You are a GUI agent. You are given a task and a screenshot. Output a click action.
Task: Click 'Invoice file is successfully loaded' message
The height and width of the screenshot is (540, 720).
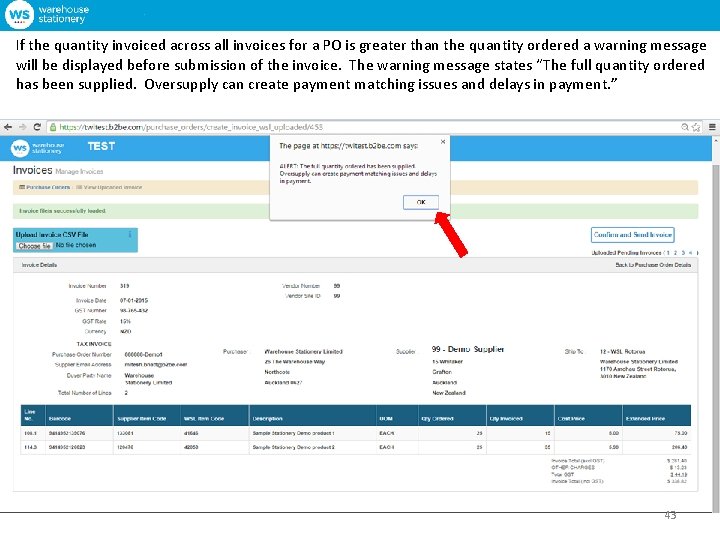click(x=62, y=211)
